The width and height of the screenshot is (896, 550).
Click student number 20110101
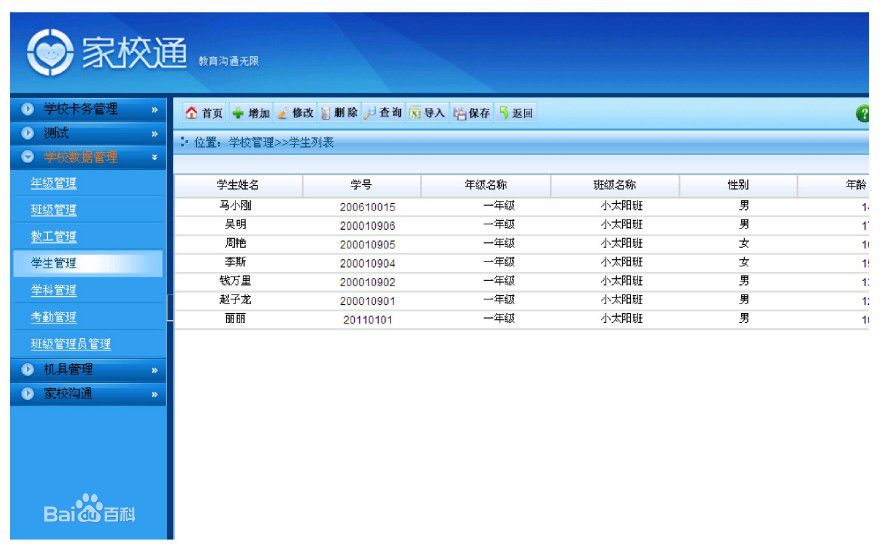367,320
